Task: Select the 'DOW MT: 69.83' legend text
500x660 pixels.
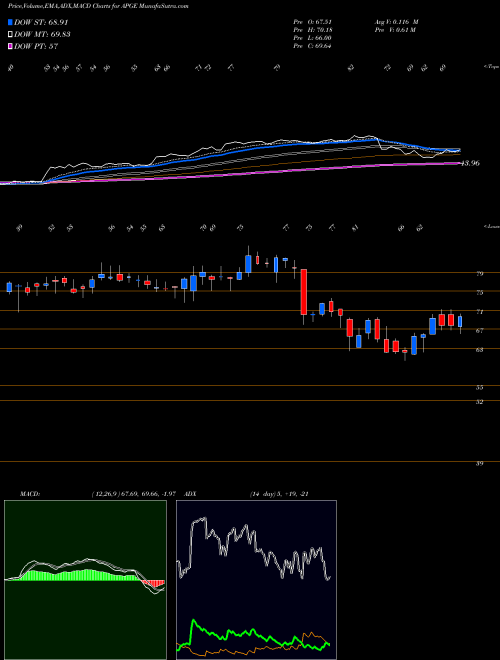Action: coord(42,35)
